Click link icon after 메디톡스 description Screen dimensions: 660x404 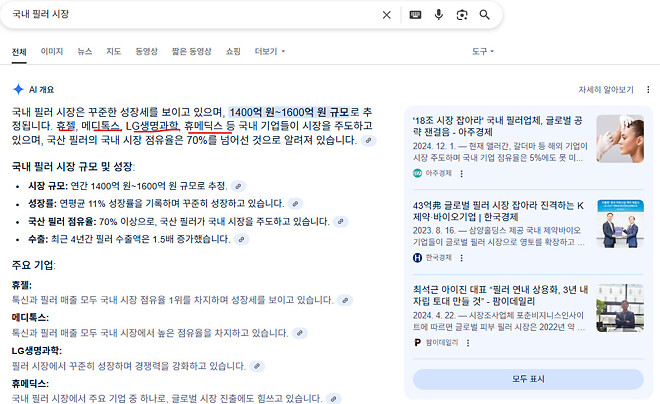tap(300, 333)
